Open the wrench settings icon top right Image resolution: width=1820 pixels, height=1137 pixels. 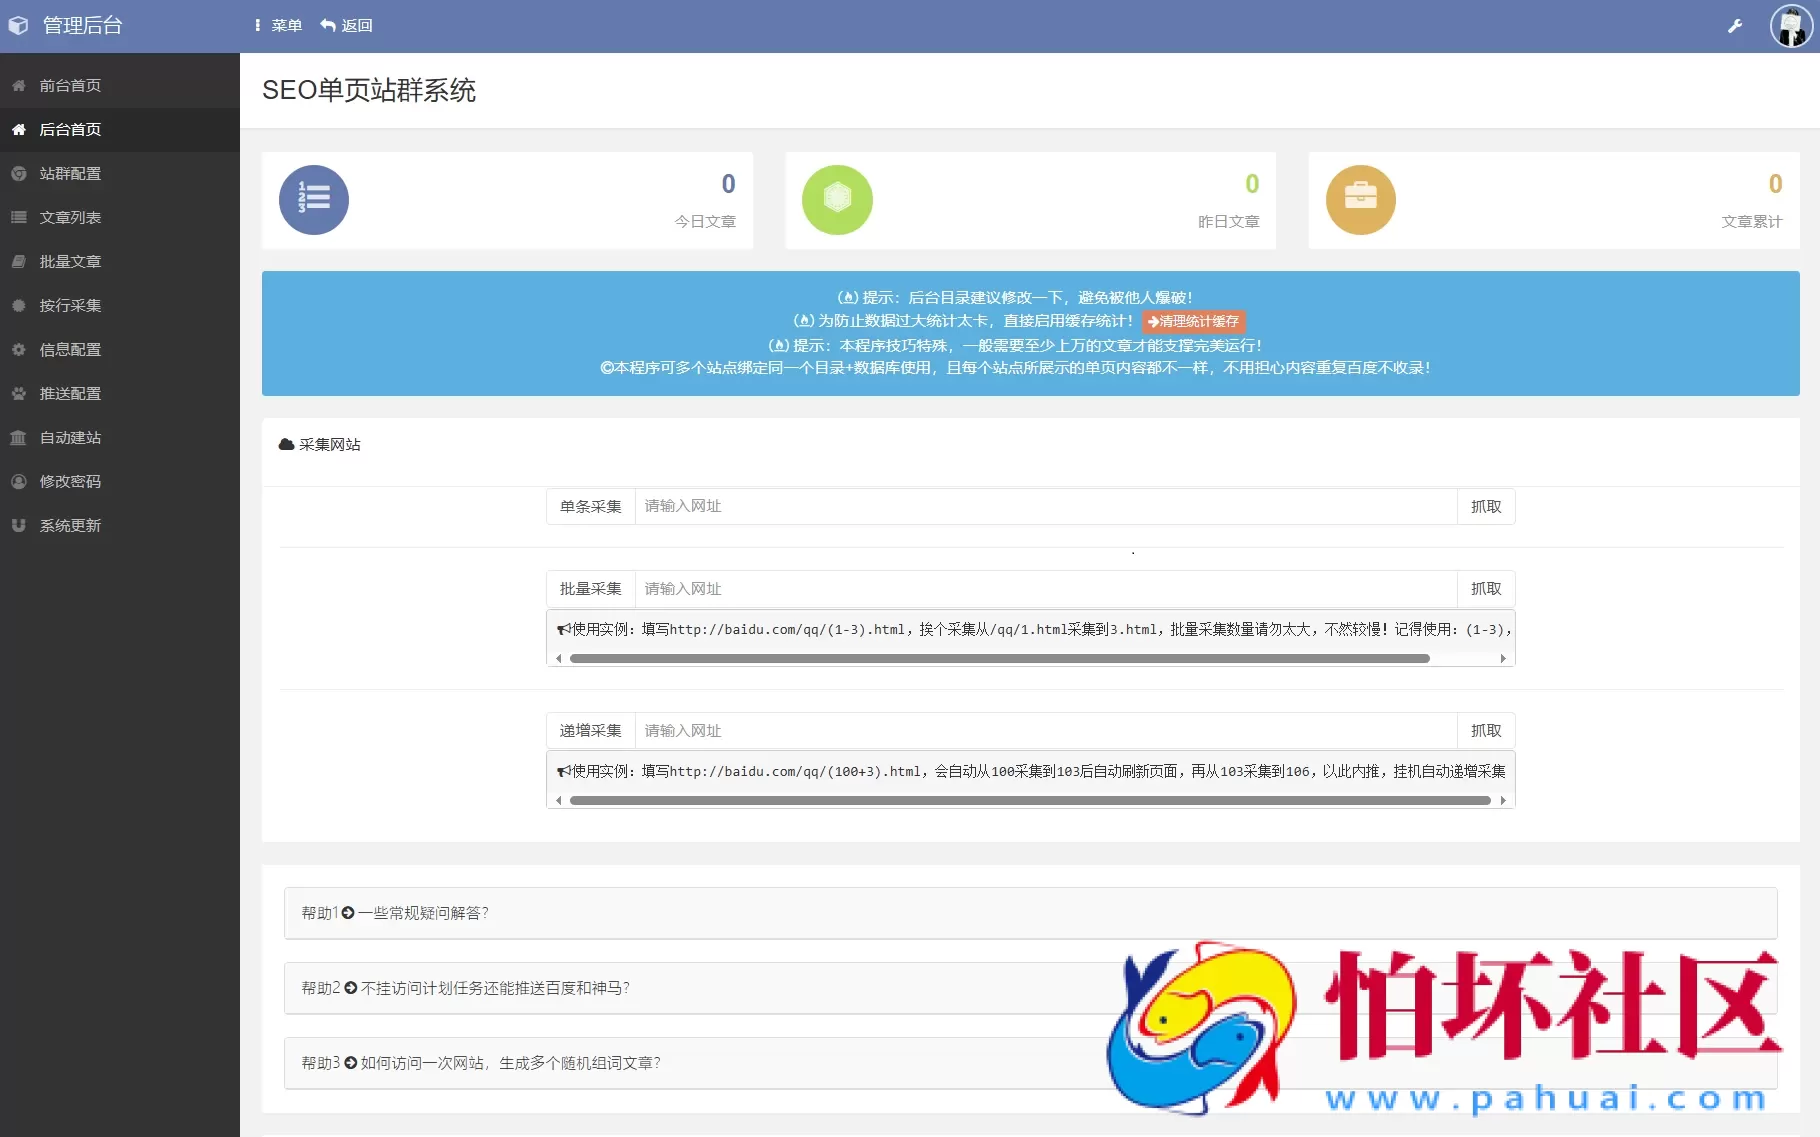(x=1735, y=25)
